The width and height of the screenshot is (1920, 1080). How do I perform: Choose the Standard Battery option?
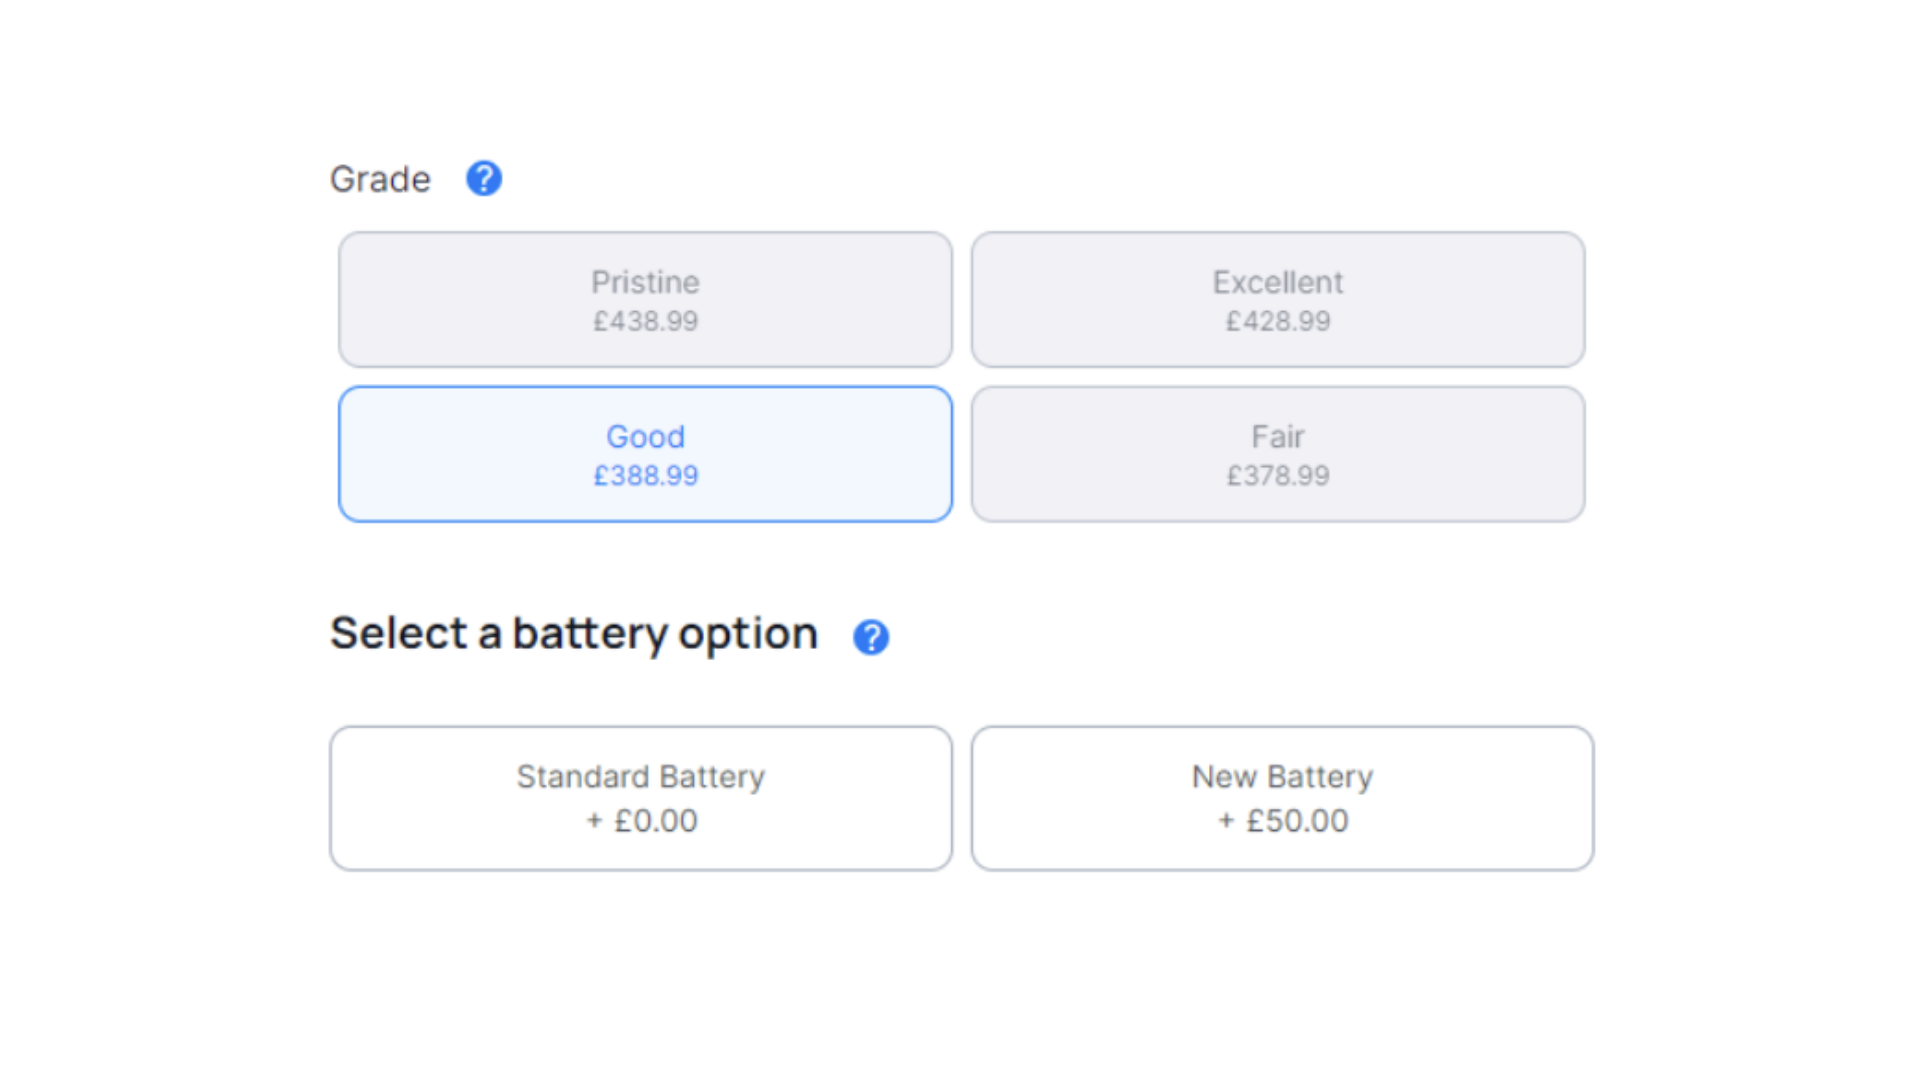(x=641, y=798)
